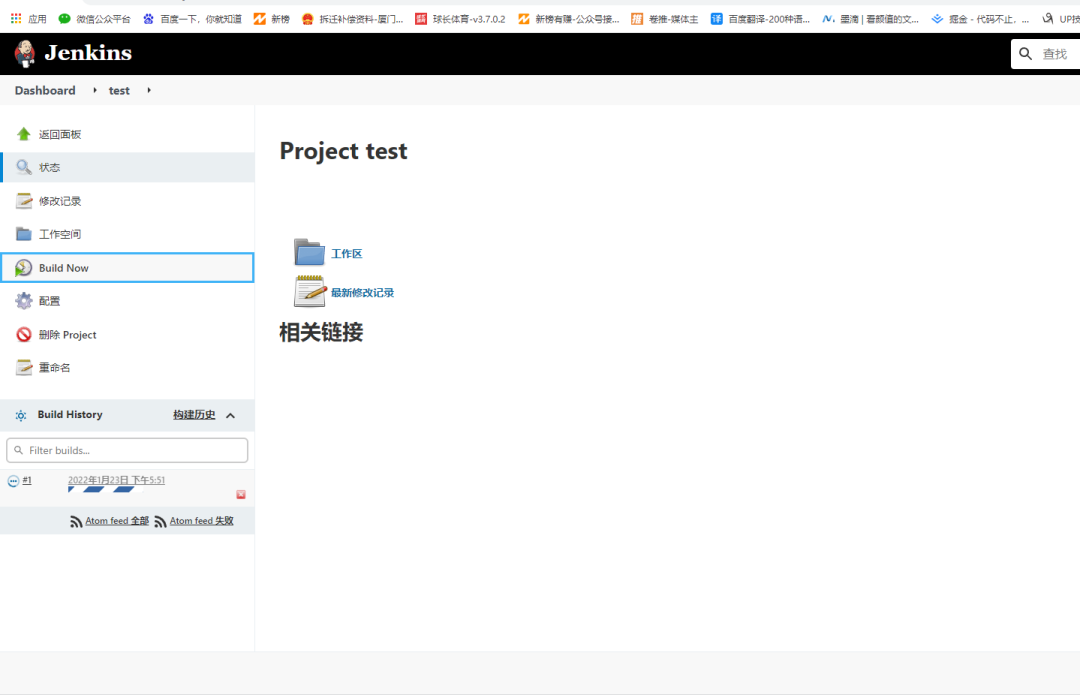Screen dimensions: 1080x695
Task: Open 重命名 in the sidebar
Action: coord(54,368)
